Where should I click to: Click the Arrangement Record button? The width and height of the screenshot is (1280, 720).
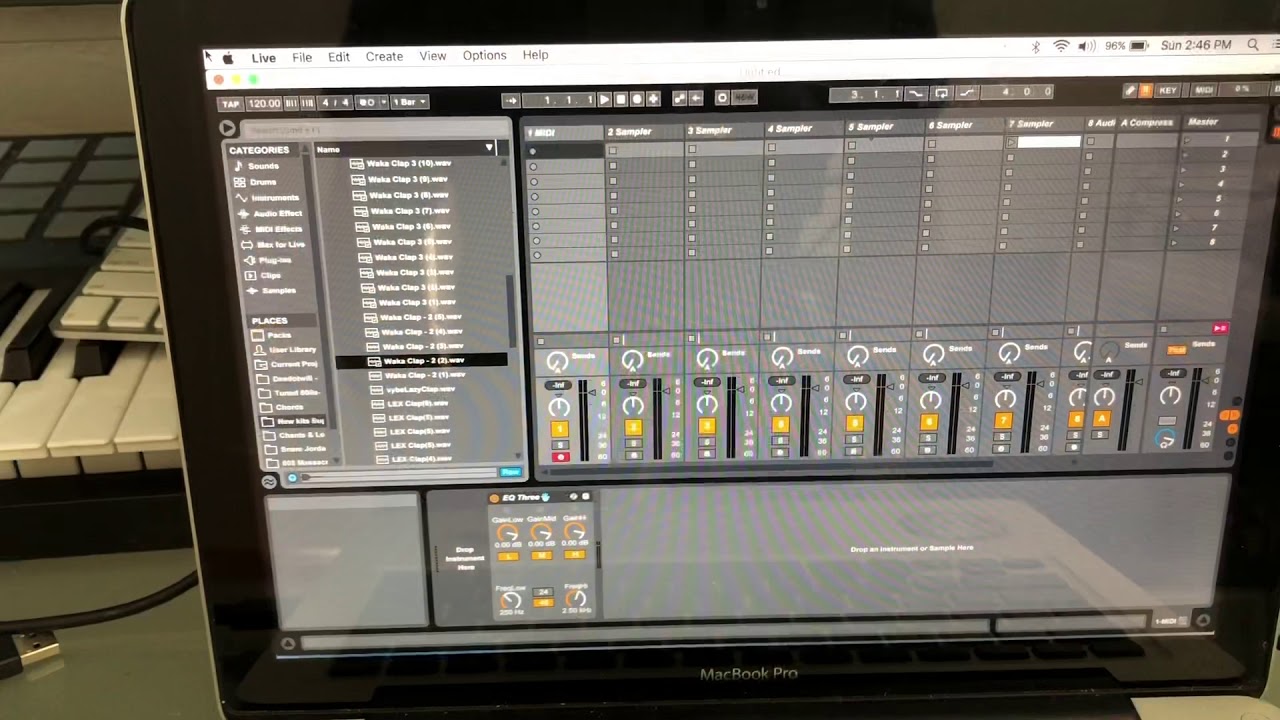point(636,99)
